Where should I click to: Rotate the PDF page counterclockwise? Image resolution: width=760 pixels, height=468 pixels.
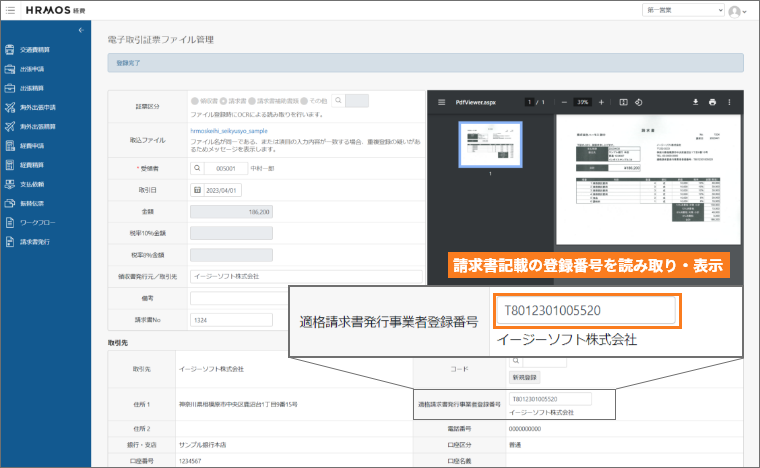[638, 102]
